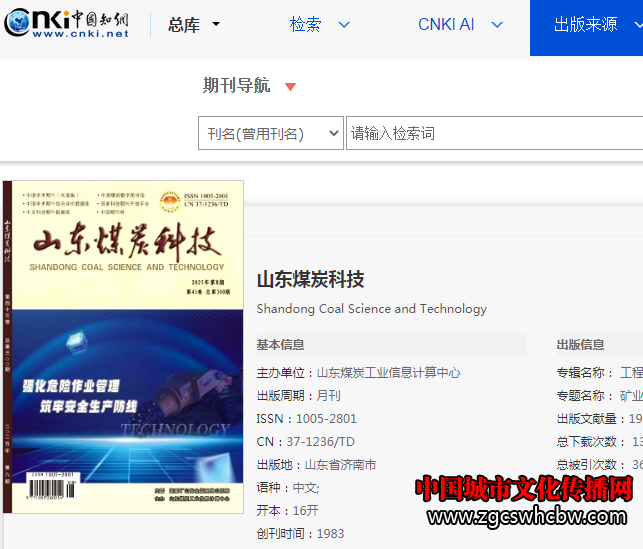643x549 pixels.
Task: Click the Shandong Coal Science and Technology subtitle
Action: click(371, 309)
